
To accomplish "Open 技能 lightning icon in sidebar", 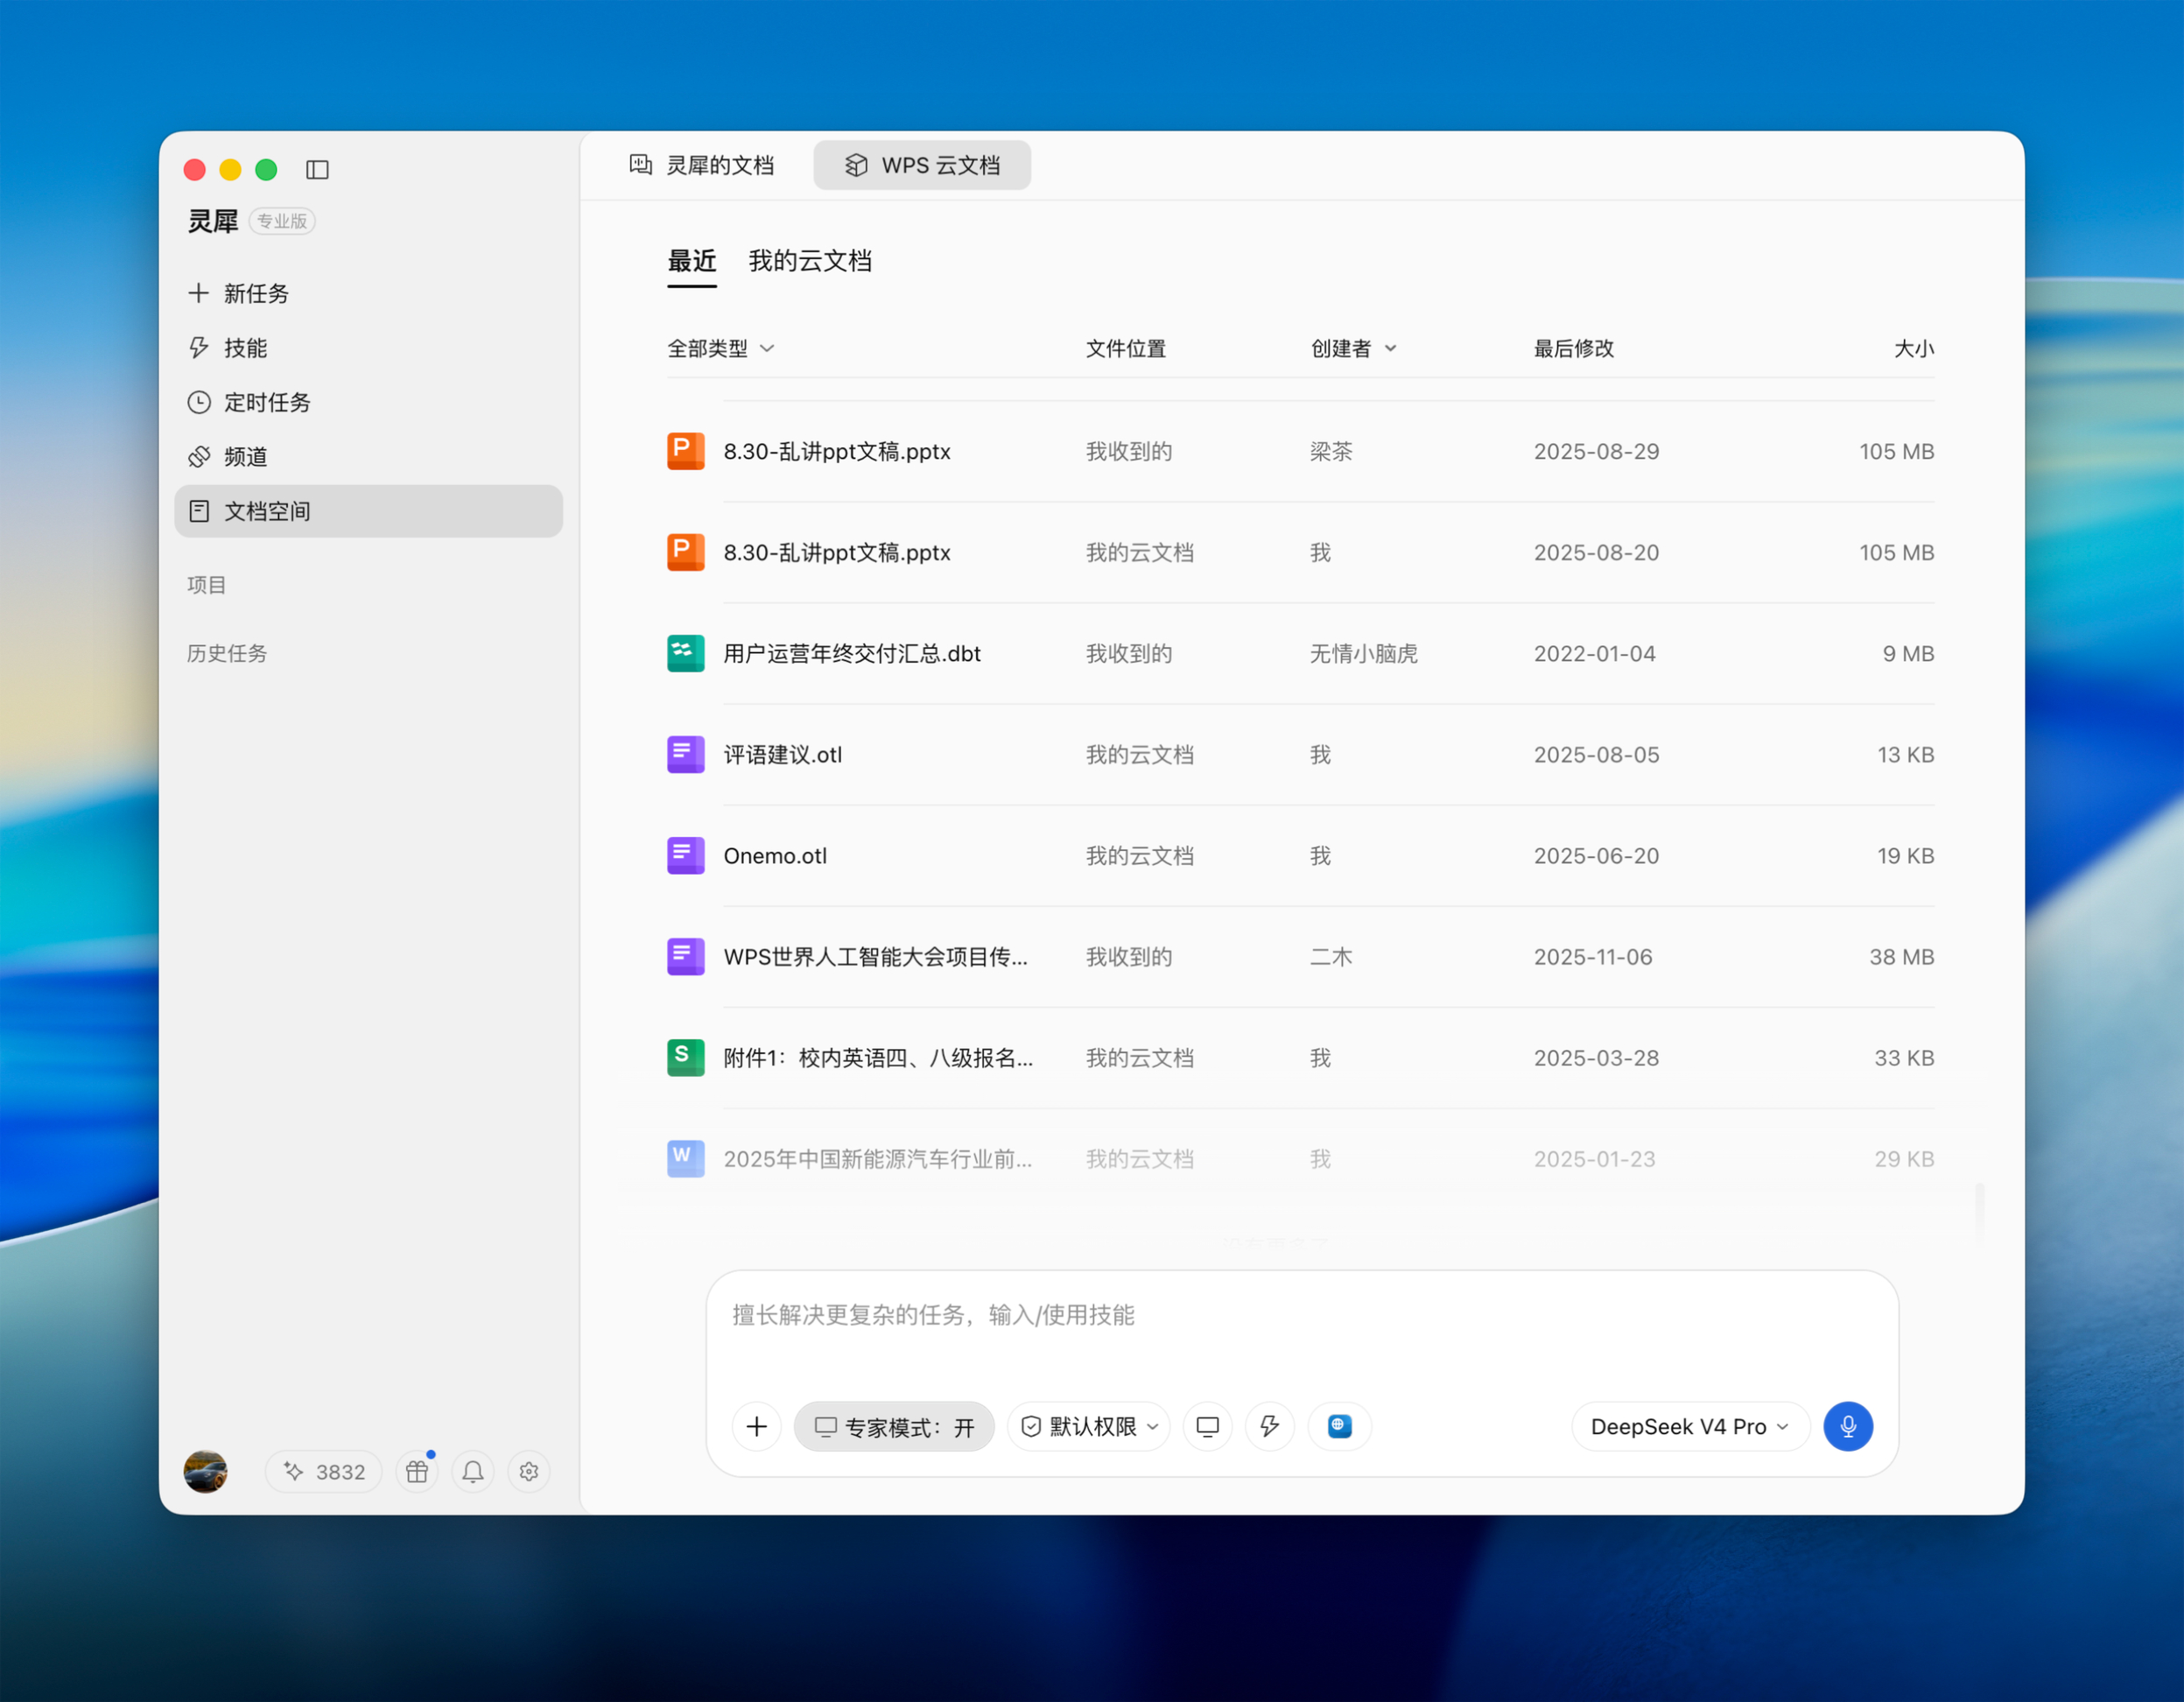I will point(199,347).
